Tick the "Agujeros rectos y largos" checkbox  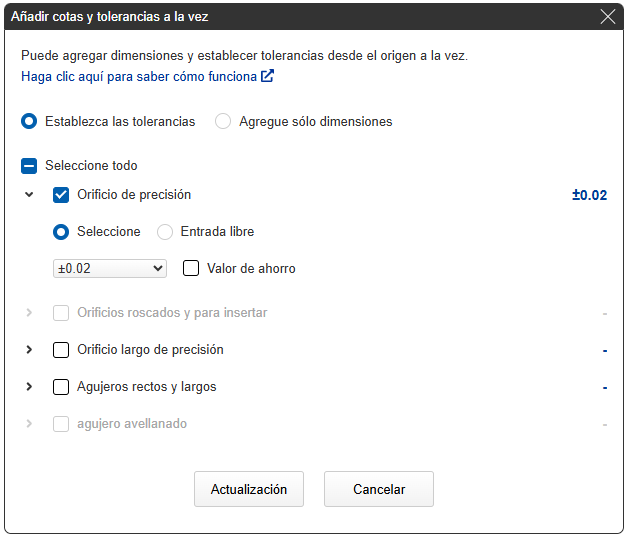pyautogui.click(x=61, y=387)
